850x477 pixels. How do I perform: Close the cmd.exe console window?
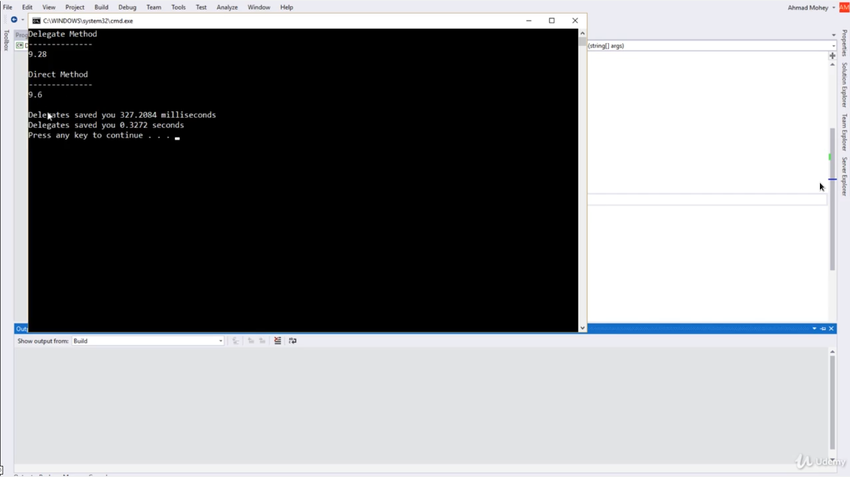(x=575, y=21)
